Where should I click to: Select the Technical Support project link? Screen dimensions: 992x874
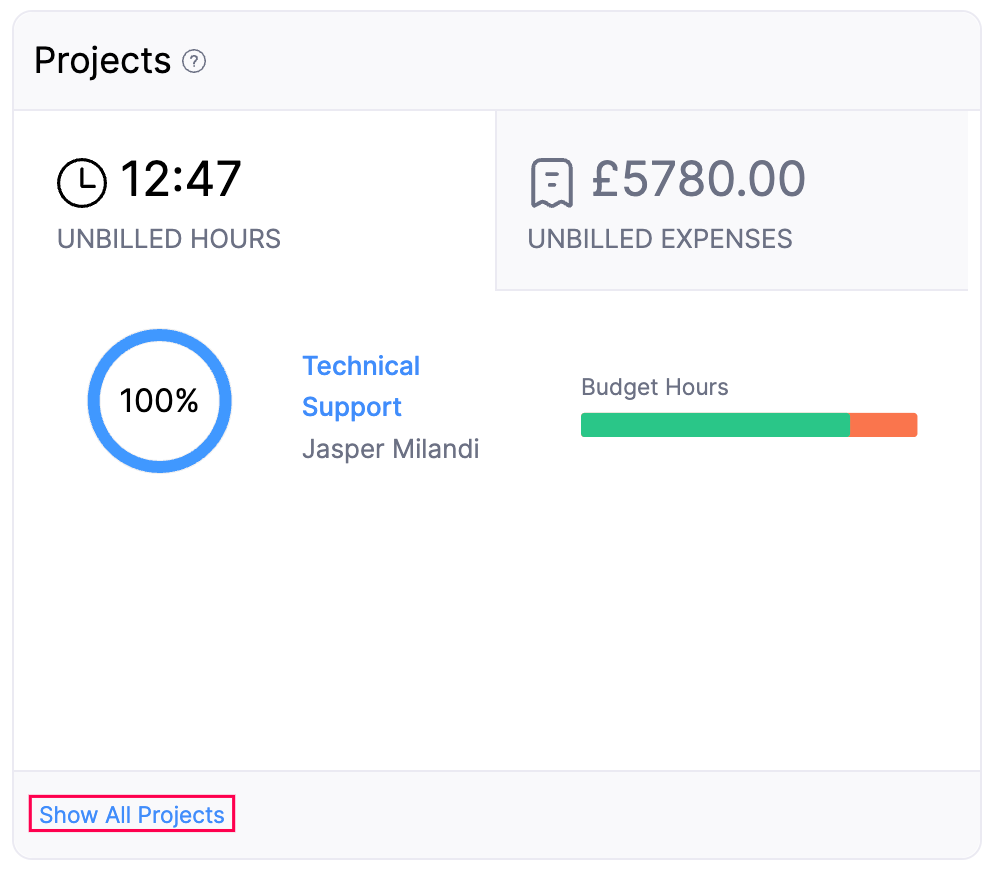(x=361, y=386)
